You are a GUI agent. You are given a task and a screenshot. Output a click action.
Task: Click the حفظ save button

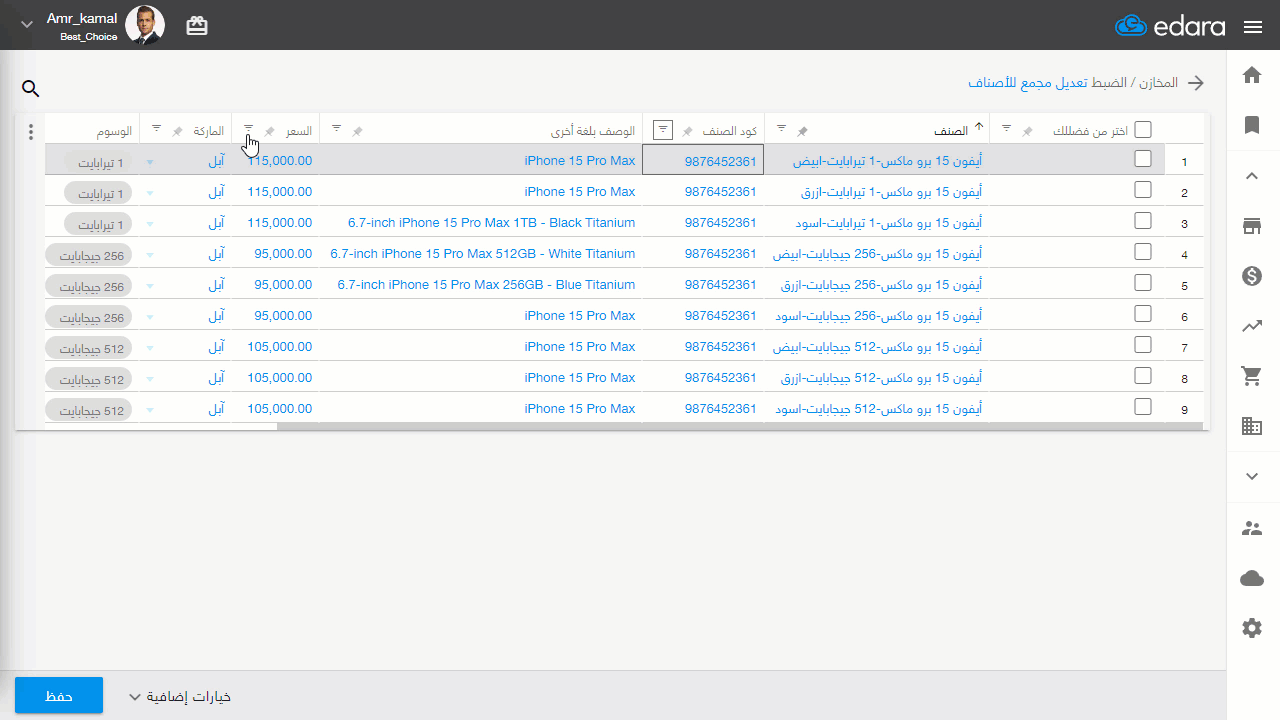click(59, 695)
